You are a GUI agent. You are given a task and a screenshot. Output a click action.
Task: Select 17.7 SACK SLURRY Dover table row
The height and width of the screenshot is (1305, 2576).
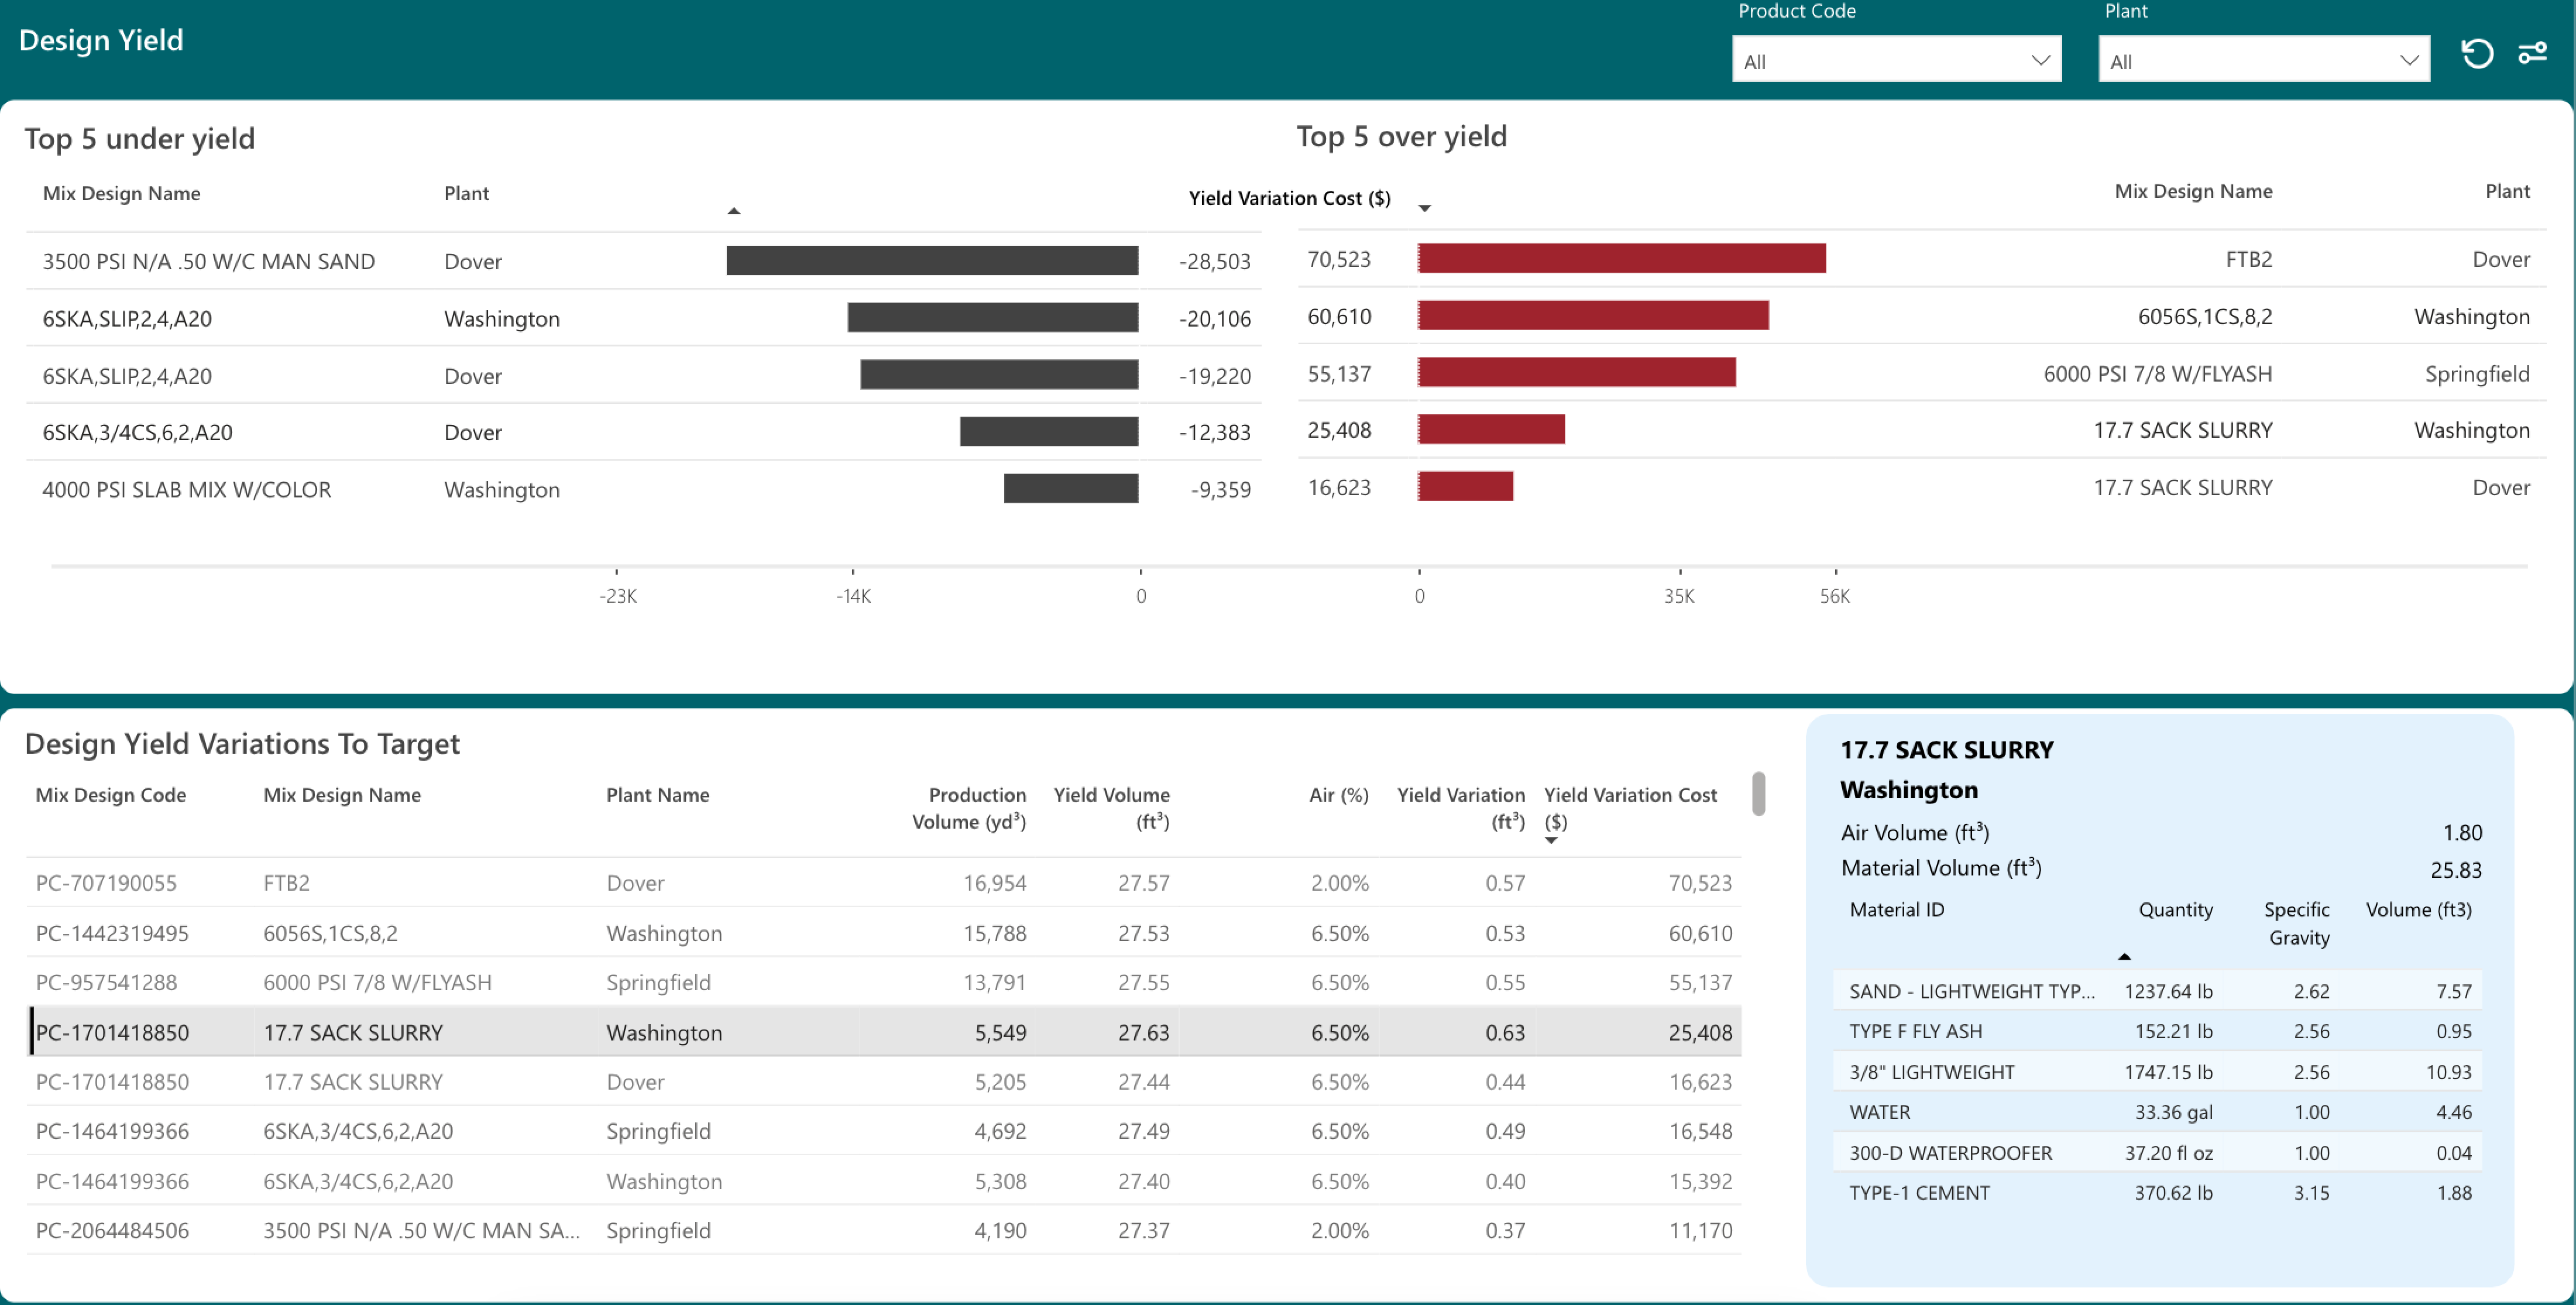pyautogui.click(x=883, y=1081)
